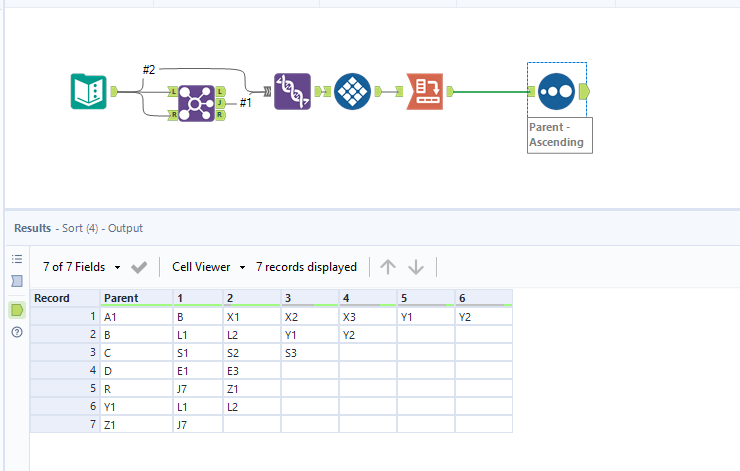
Task: Select the Union tool with DNA icon
Action: click(x=294, y=91)
